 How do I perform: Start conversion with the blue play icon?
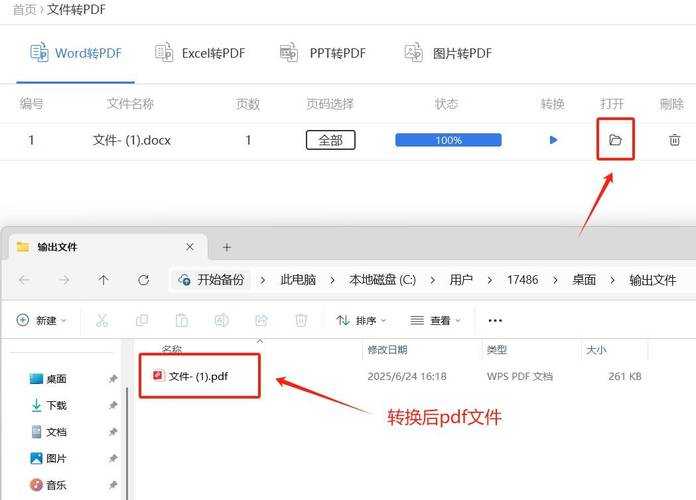point(553,140)
